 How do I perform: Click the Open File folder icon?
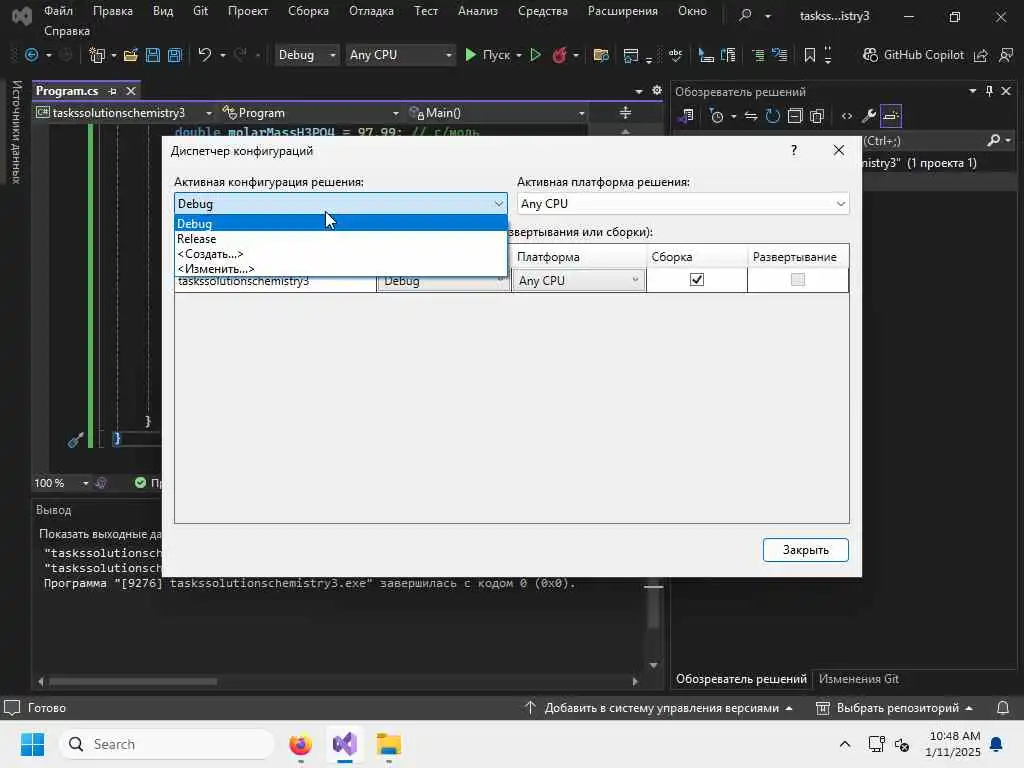pos(131,55)
